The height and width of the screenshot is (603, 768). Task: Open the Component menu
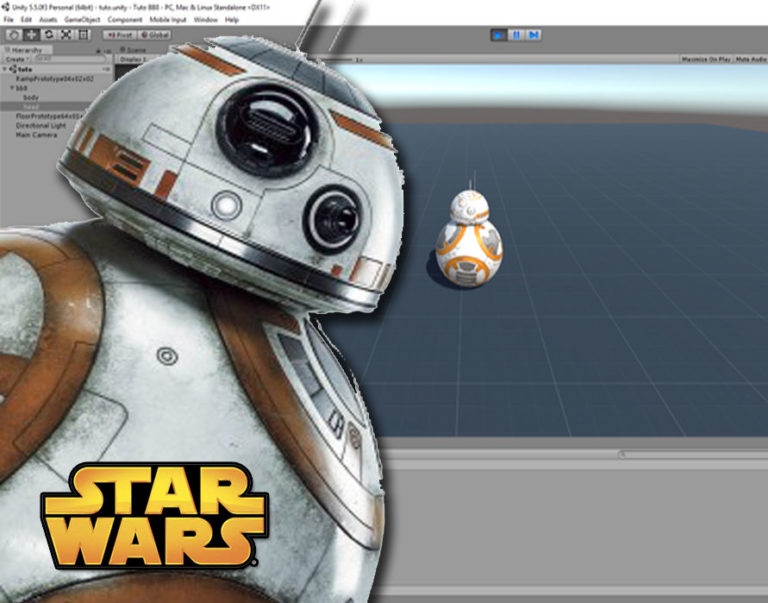coord(125,20)
